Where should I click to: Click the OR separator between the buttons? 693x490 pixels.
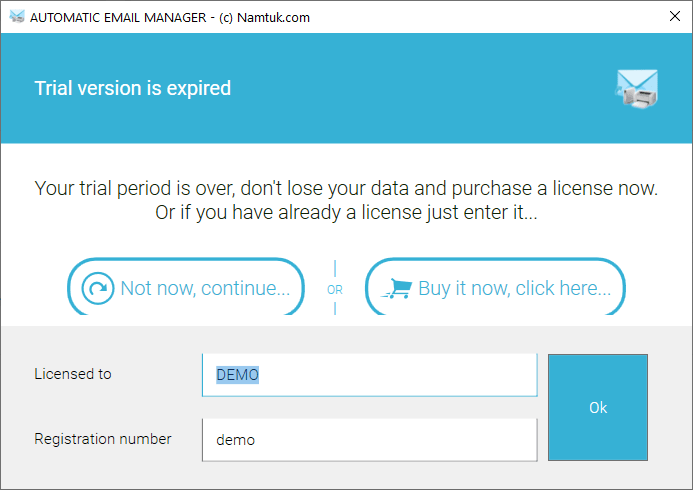point(335,289)
